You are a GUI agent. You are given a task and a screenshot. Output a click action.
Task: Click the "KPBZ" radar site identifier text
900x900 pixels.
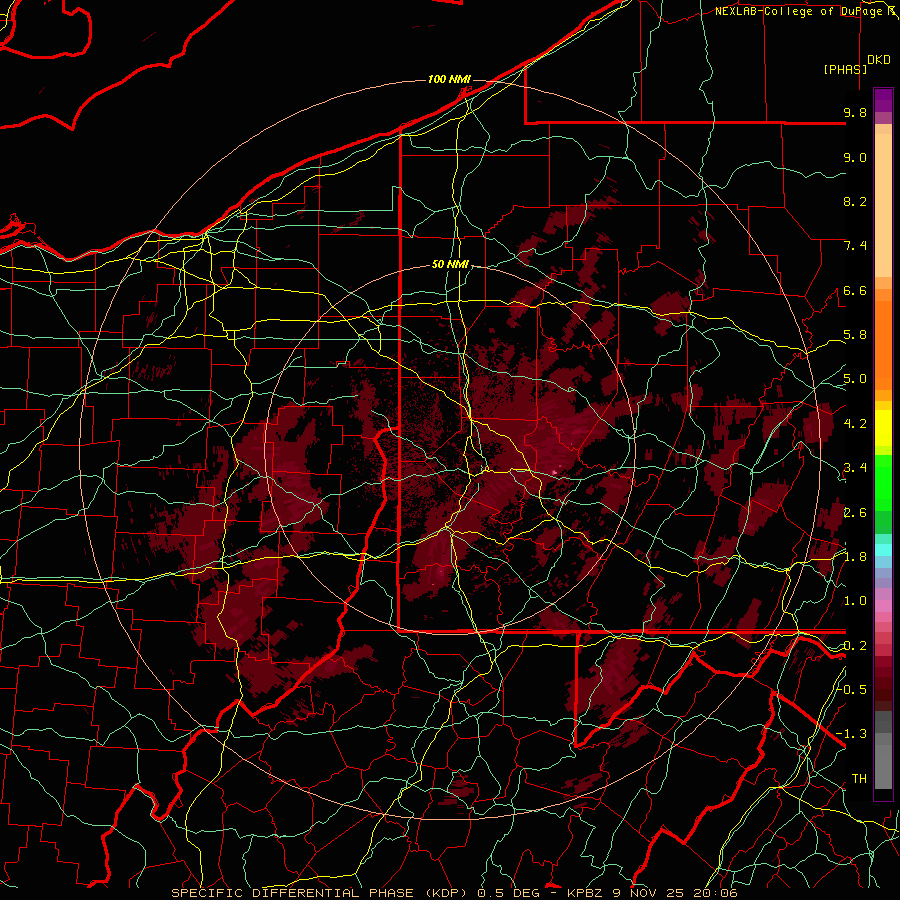click(x=585, y=893)
